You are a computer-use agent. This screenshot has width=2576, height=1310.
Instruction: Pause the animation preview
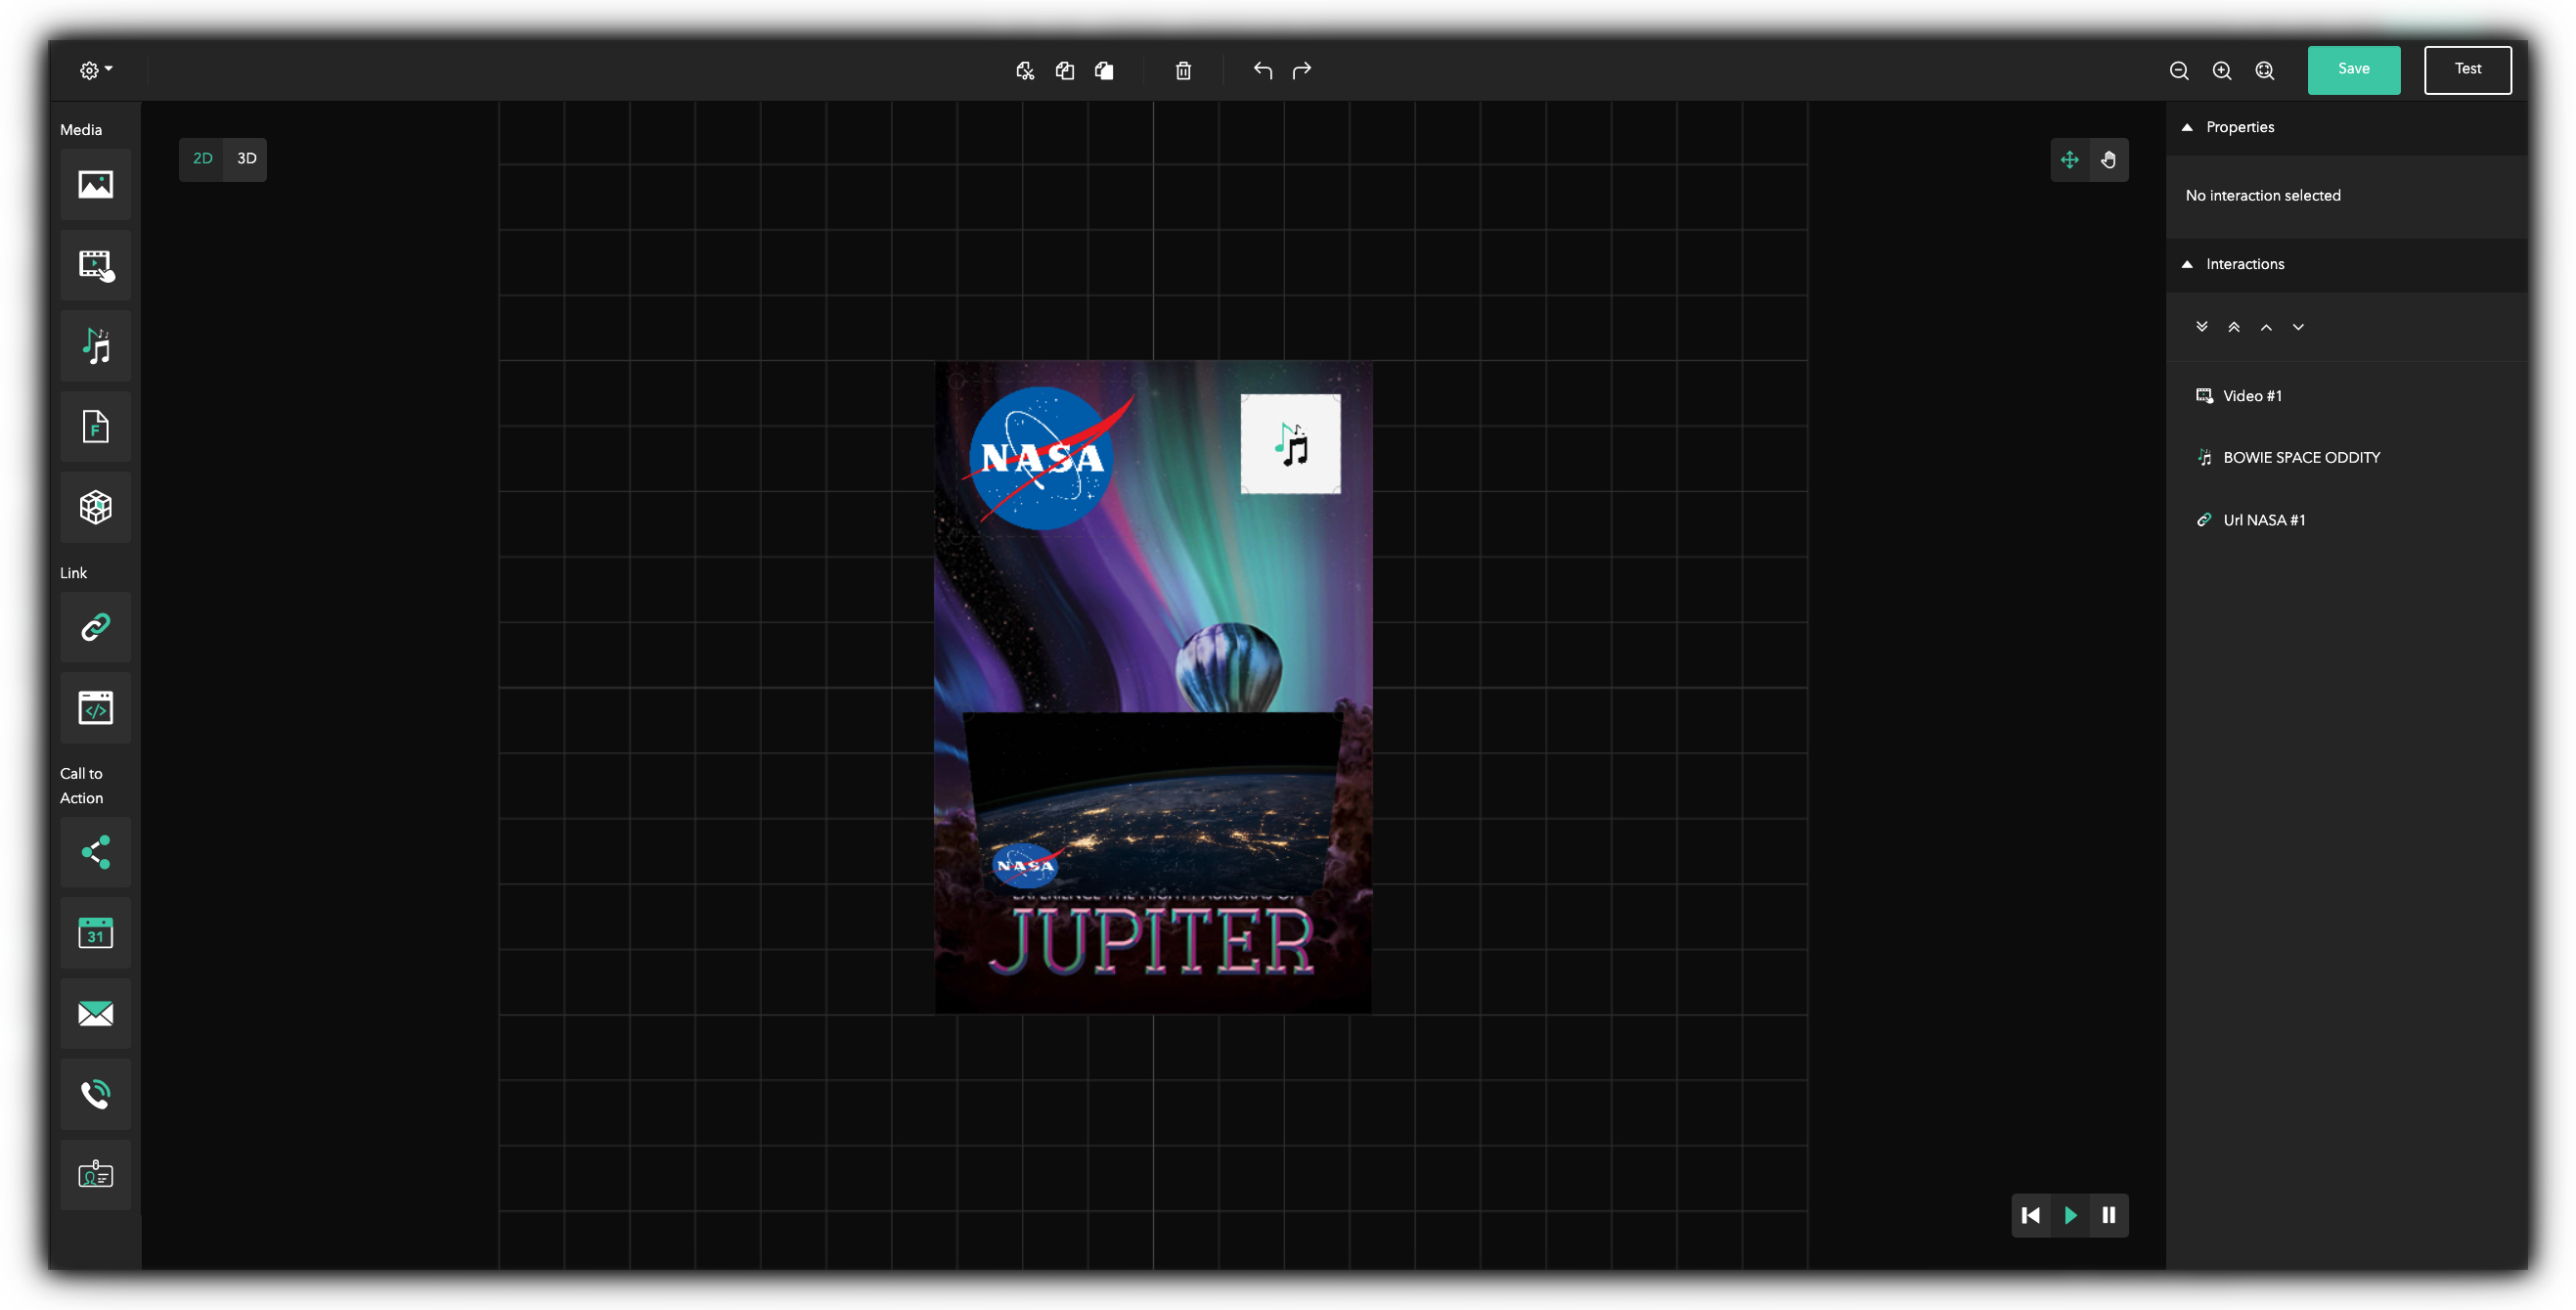[2108, 1215]
